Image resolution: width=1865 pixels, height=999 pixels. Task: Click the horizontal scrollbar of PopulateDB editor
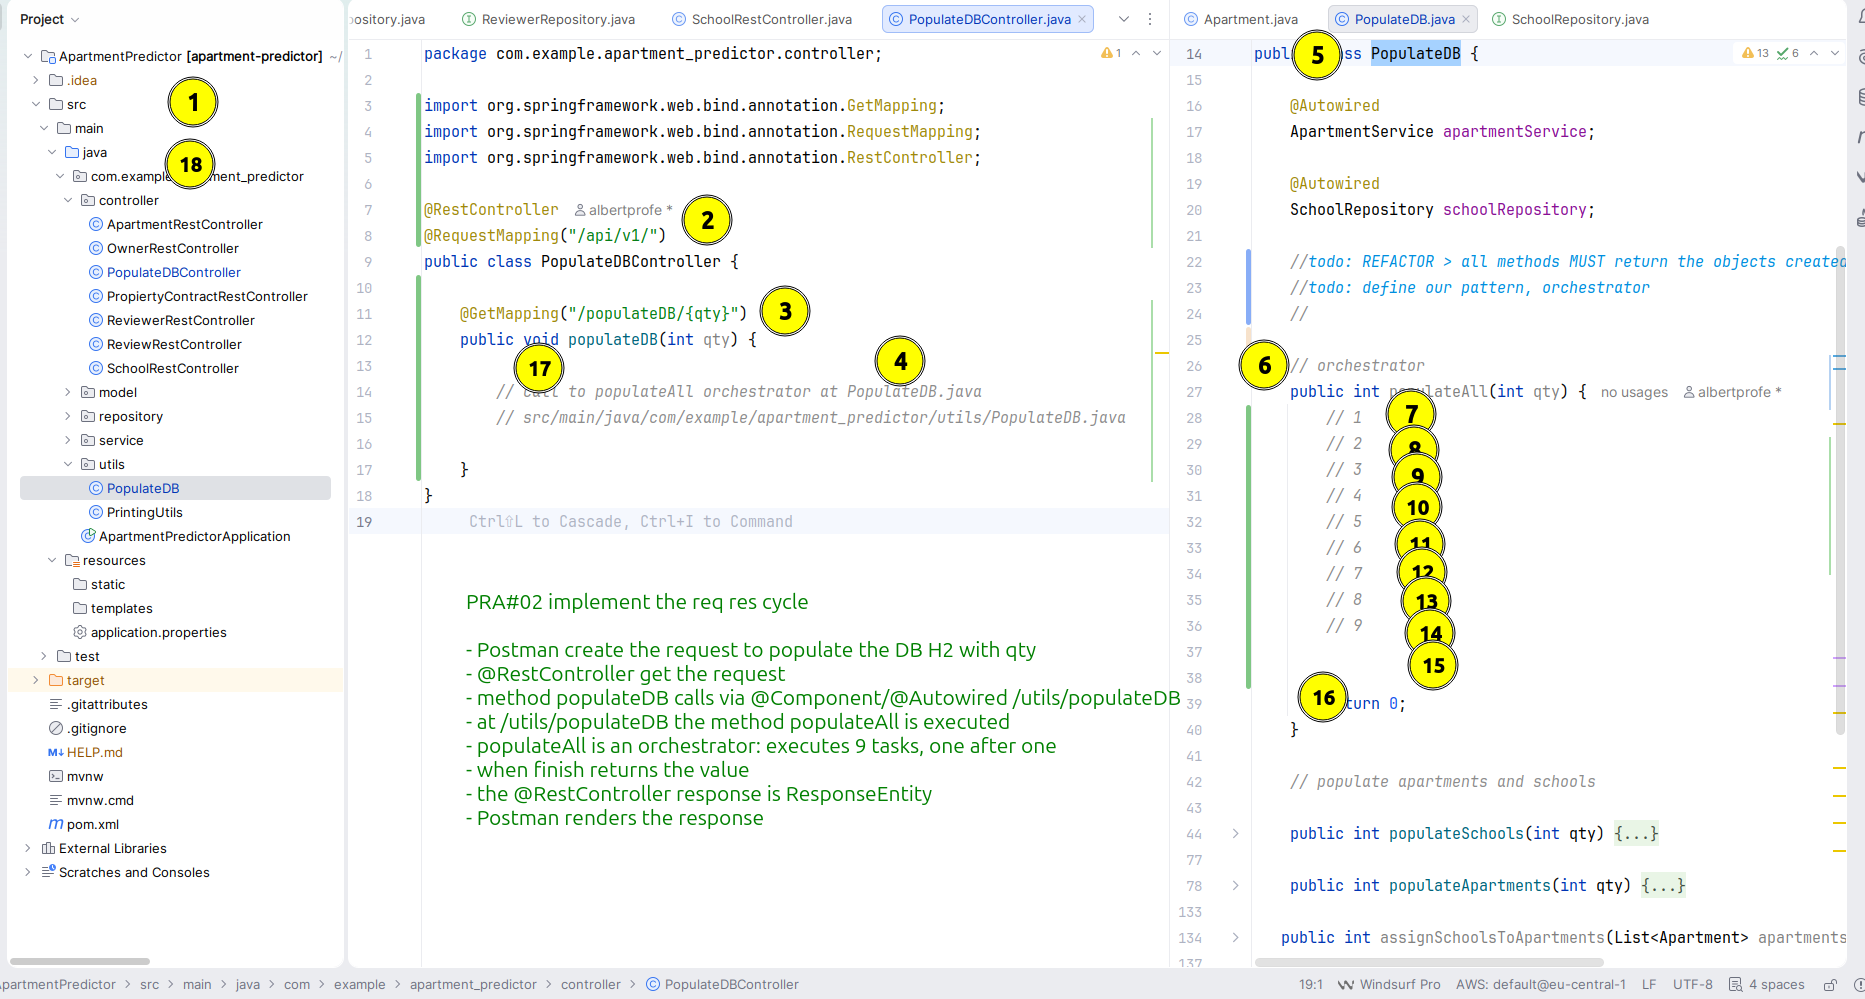[1430, 962]
